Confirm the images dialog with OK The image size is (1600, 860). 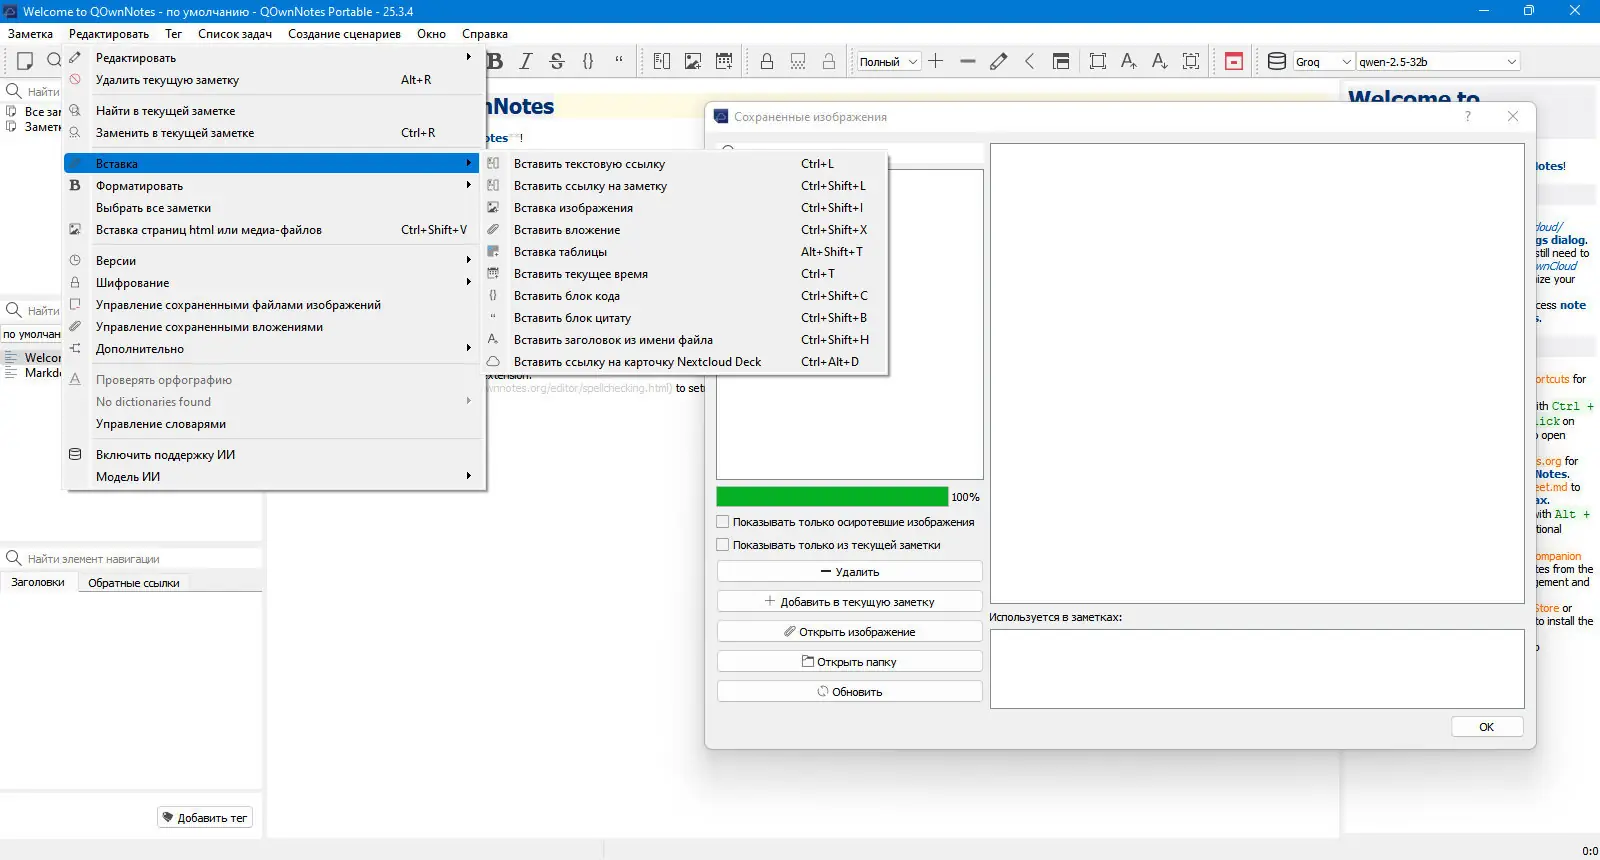pos(1487,727)
